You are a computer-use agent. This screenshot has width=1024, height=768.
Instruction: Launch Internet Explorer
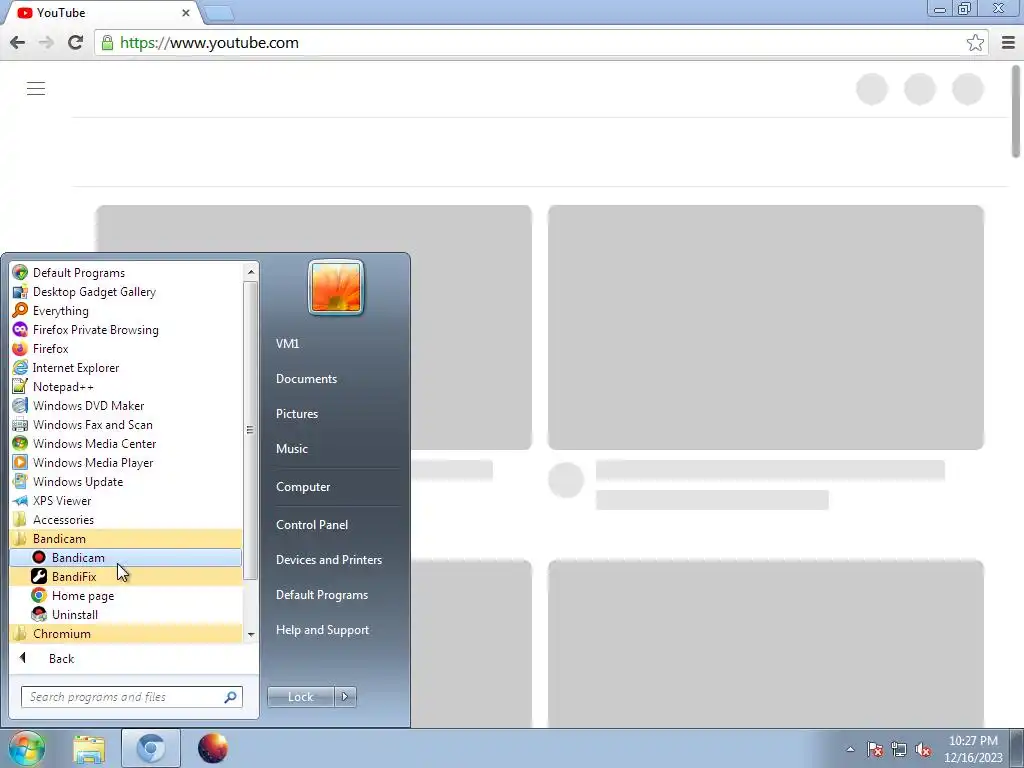point(125,367)
